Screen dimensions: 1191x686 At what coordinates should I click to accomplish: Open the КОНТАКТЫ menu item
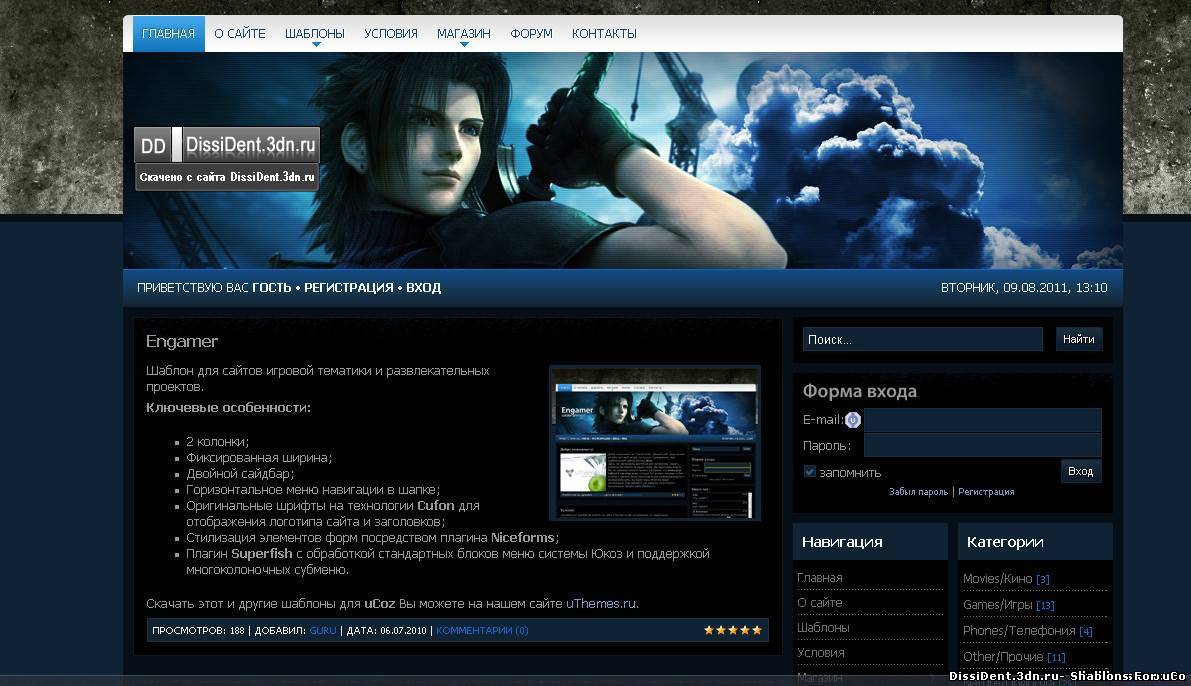[604, 33]
